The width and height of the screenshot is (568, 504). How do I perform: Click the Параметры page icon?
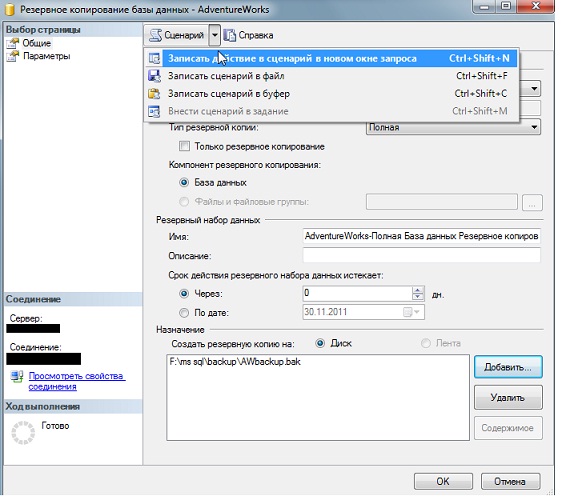(13, 56)
